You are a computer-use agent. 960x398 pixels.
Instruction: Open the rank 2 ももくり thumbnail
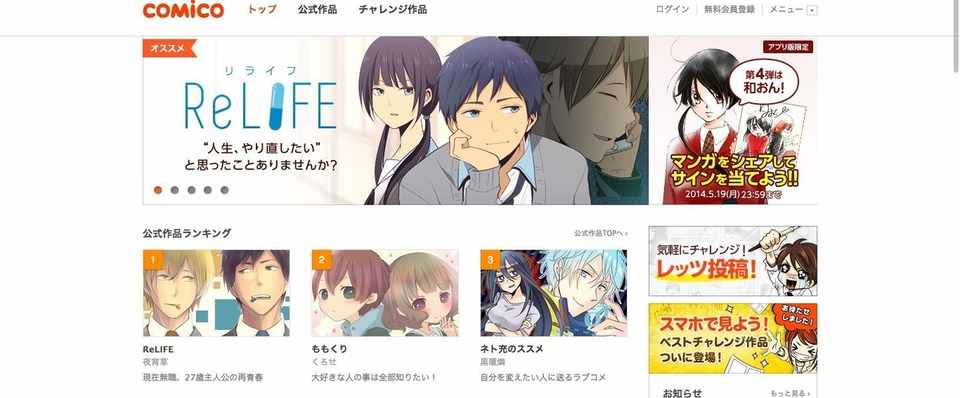click(x=384, y=293)
